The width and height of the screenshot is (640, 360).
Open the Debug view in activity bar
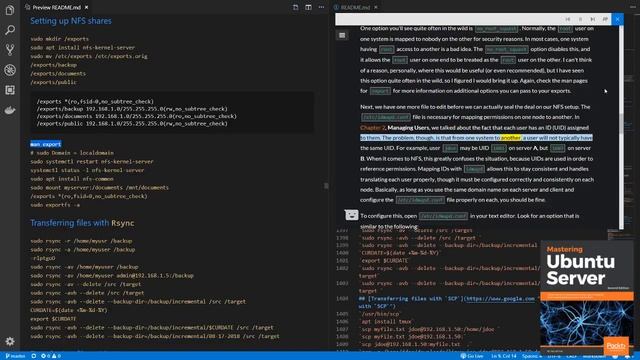coord(10,70)
